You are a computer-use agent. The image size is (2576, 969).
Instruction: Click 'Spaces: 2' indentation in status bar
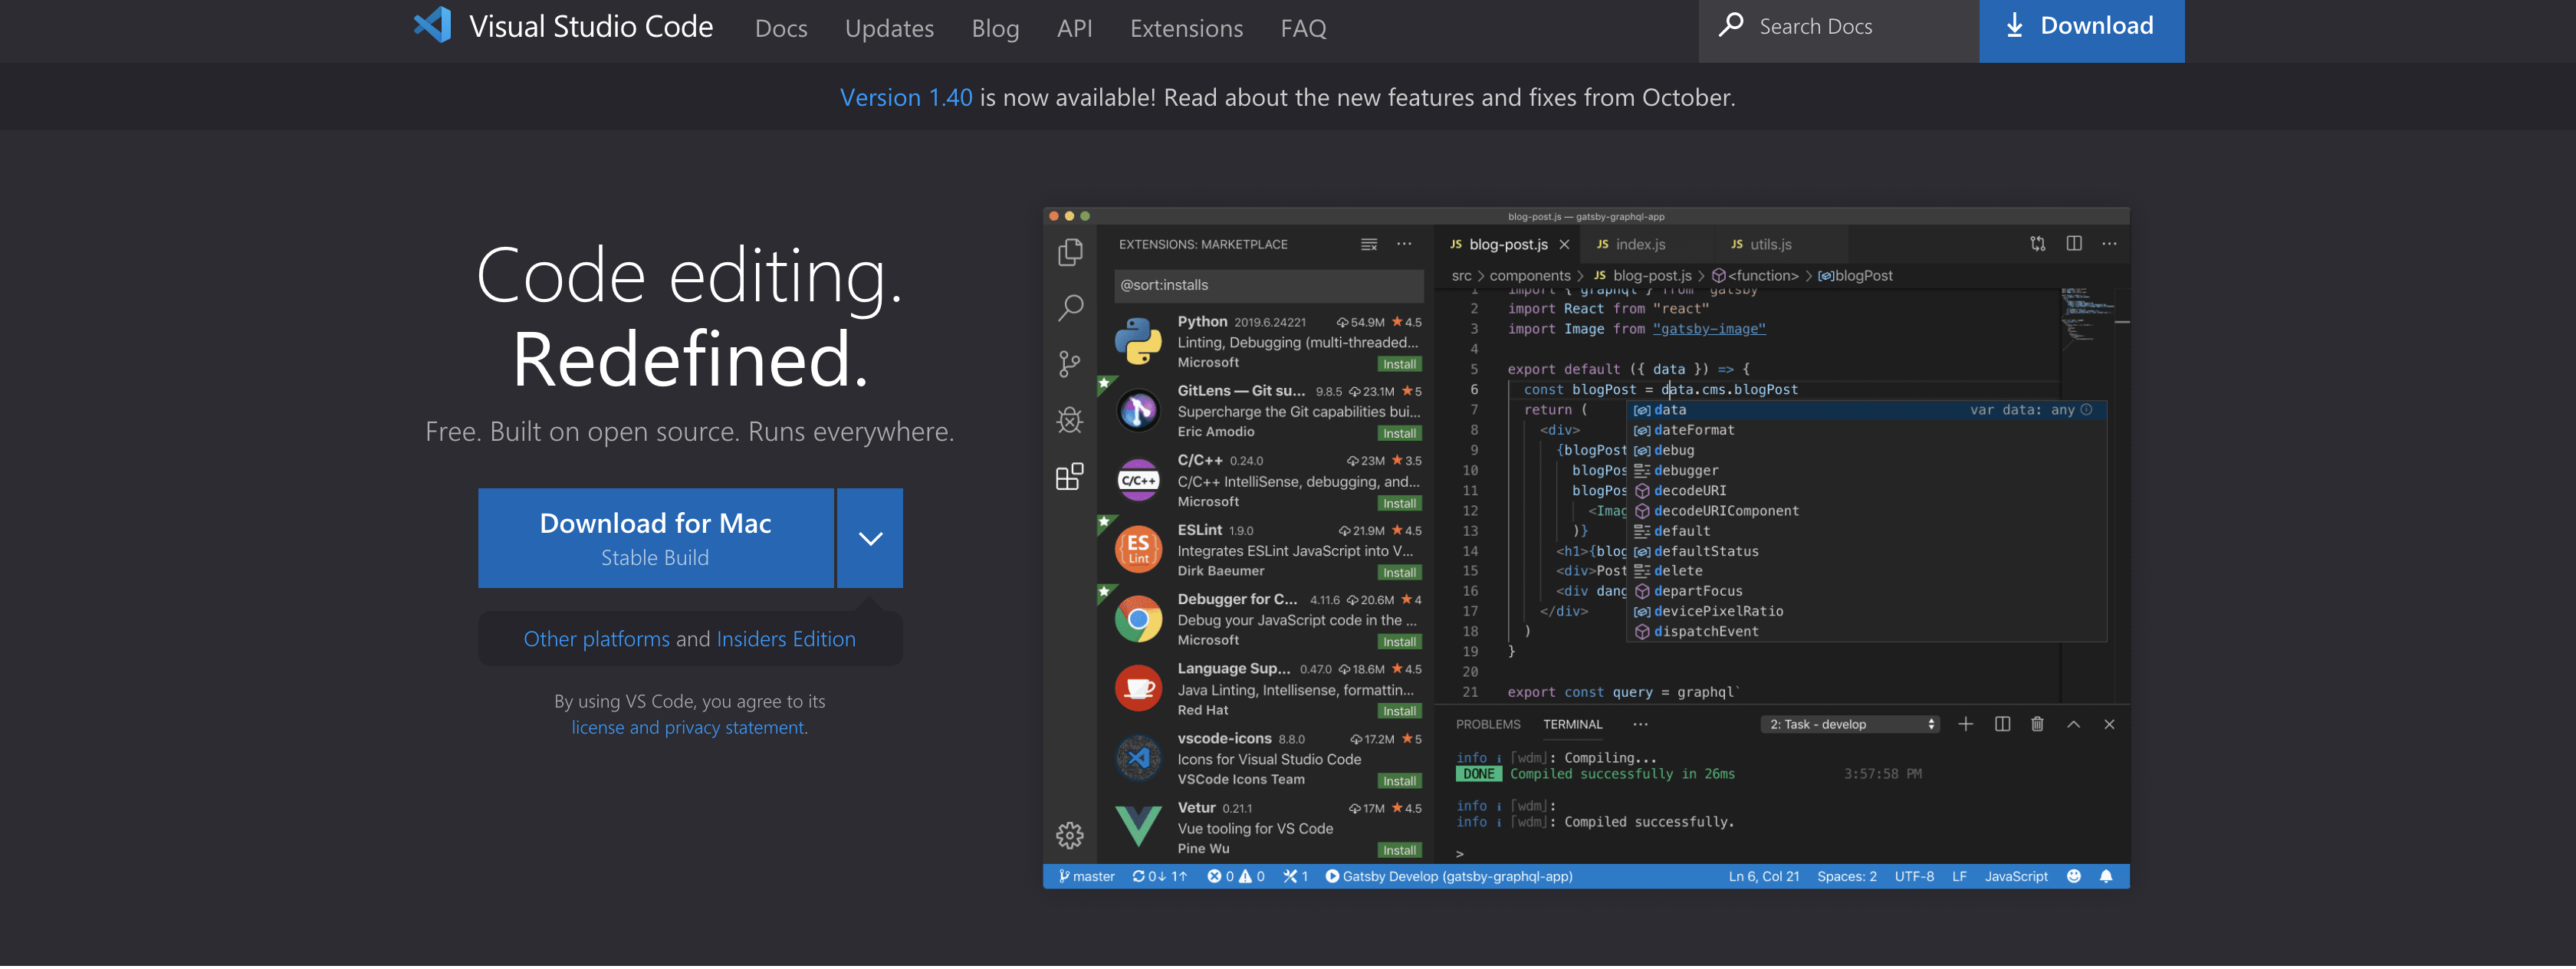point(1846,878)
